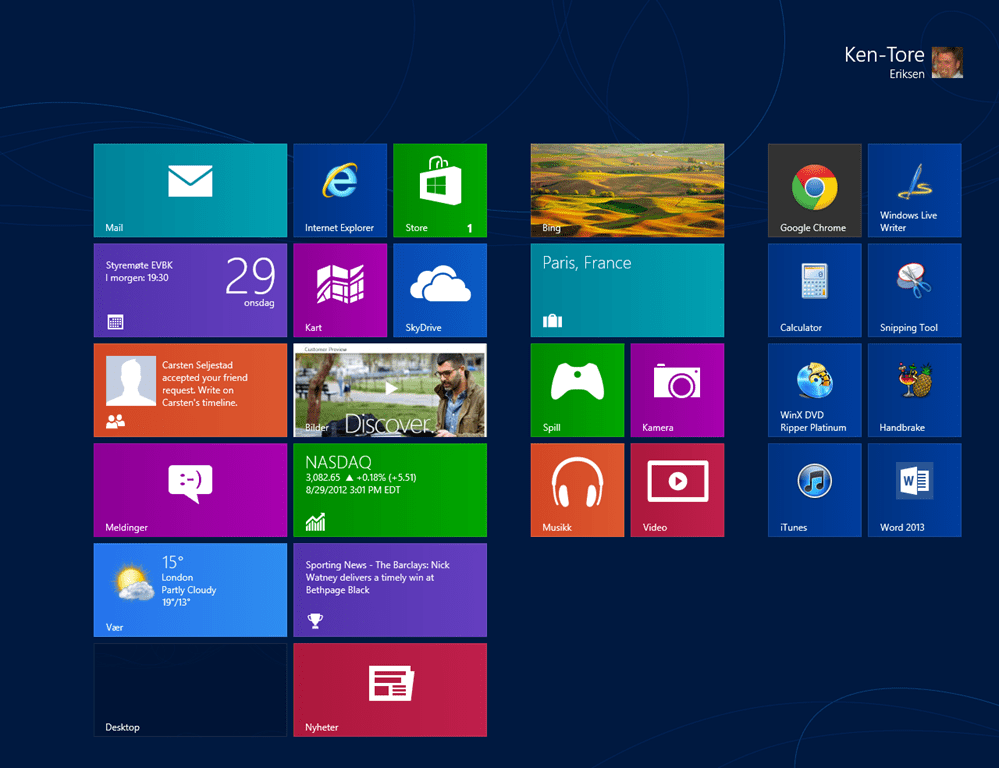Open the Video tile
This screenshot has height=768, width=999.
coord(677,490)
